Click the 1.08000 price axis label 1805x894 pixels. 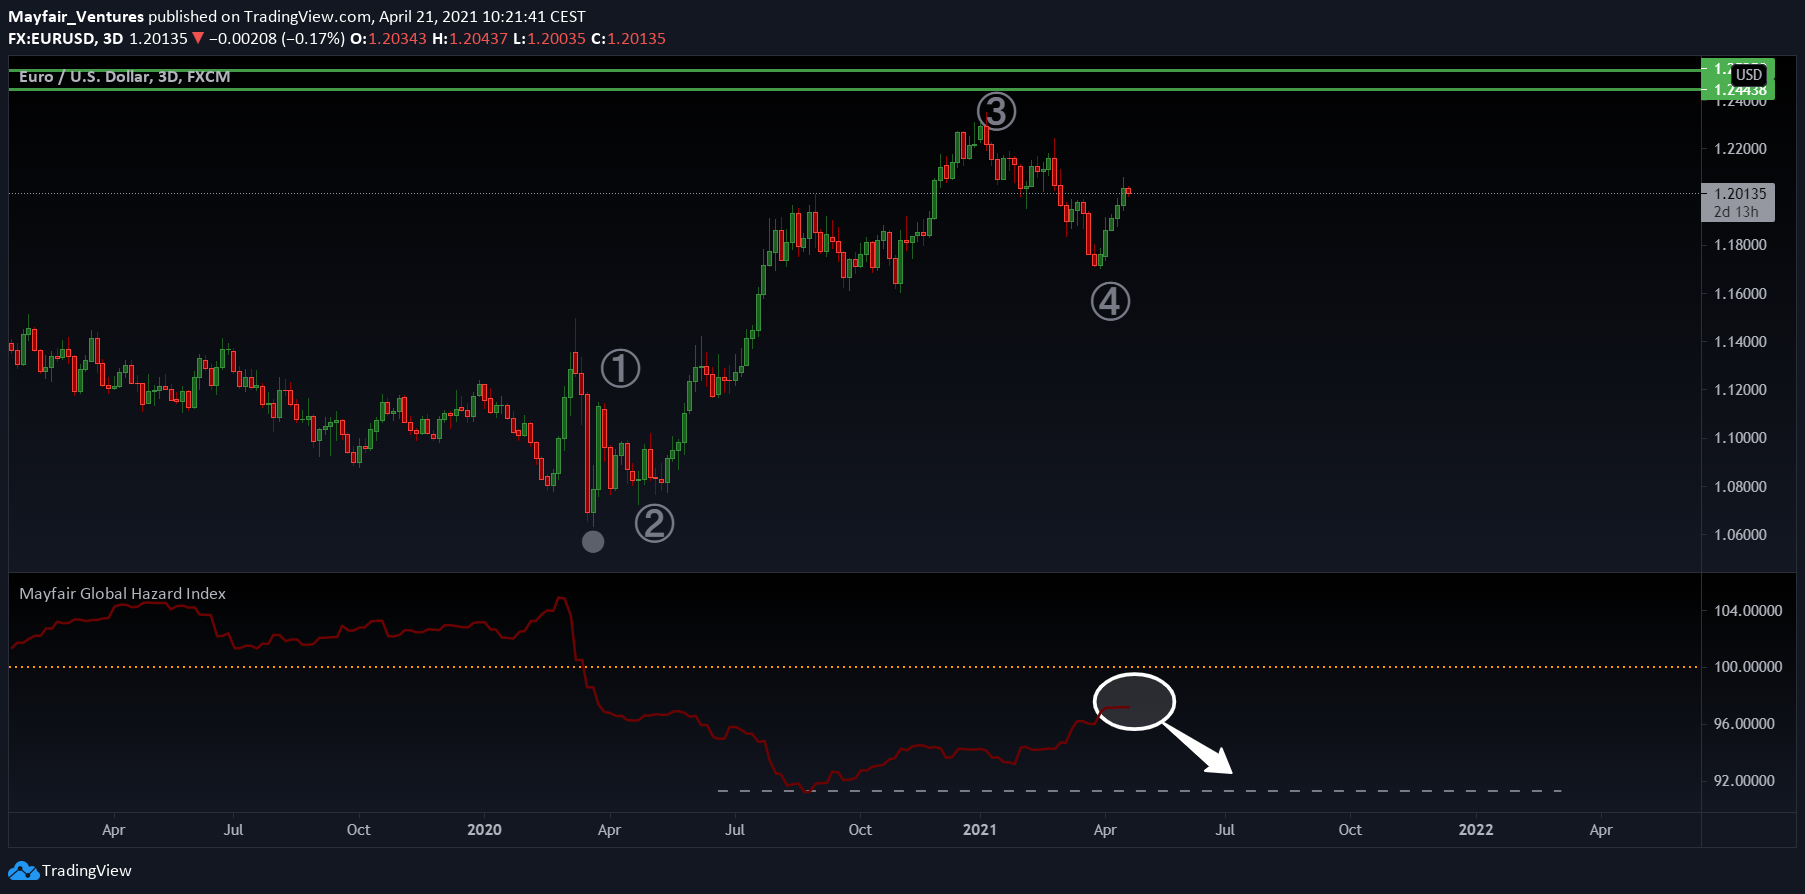[1740, 486]
